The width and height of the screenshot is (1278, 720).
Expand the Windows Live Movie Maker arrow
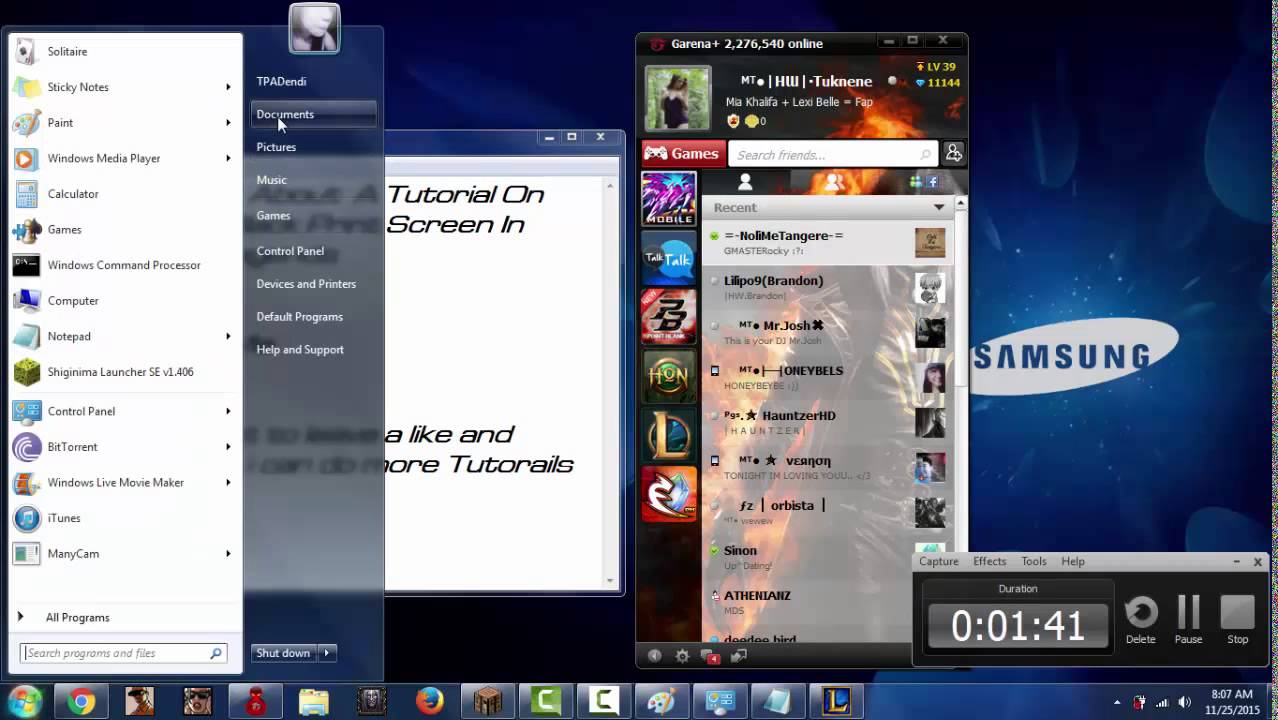click(228, 482)
